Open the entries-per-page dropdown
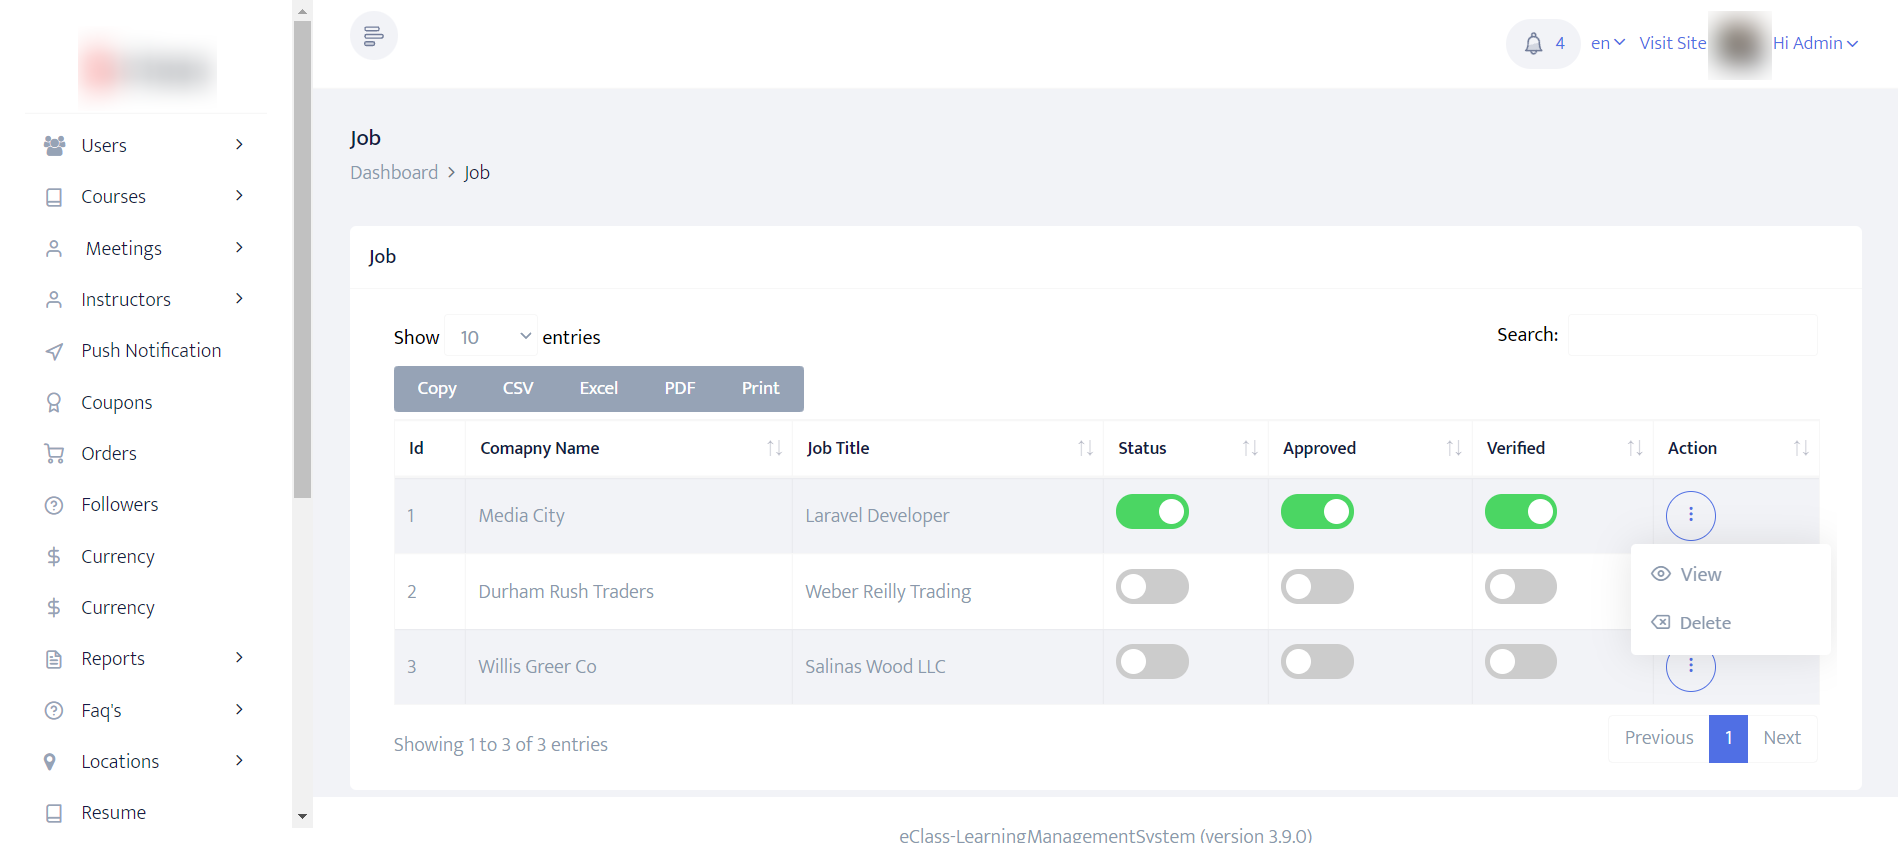The image size is (1898, 843). (x=491, y=337)
